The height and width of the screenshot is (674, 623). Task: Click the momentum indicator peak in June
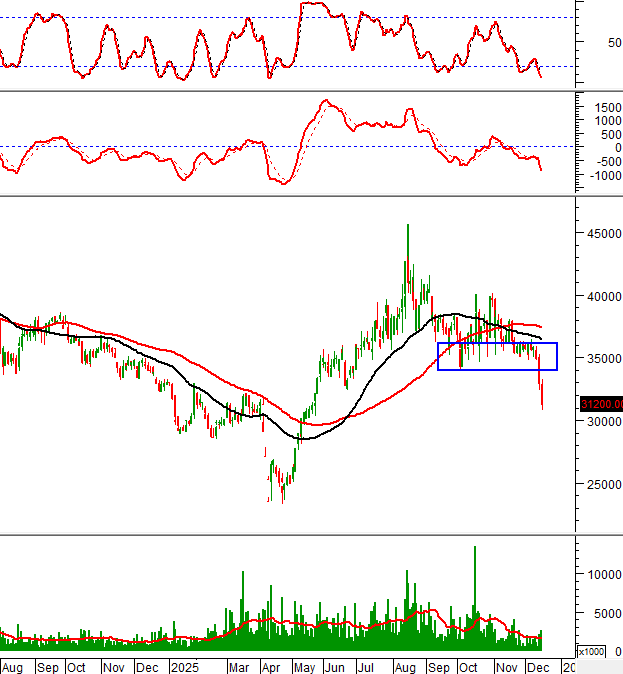click(325, 101)
